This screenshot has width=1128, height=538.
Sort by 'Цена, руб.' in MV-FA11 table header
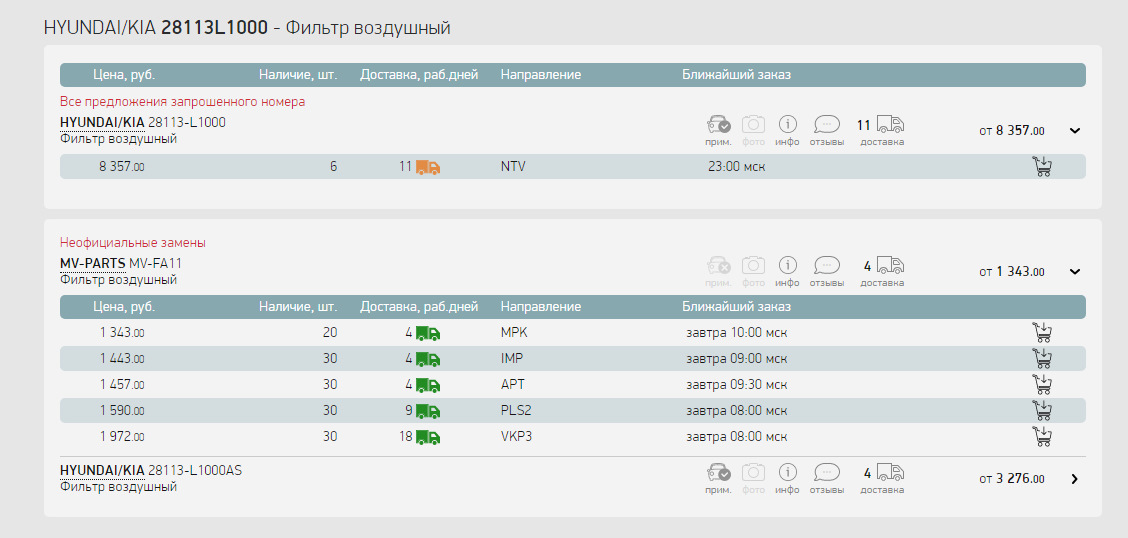[x=124, y=307]
